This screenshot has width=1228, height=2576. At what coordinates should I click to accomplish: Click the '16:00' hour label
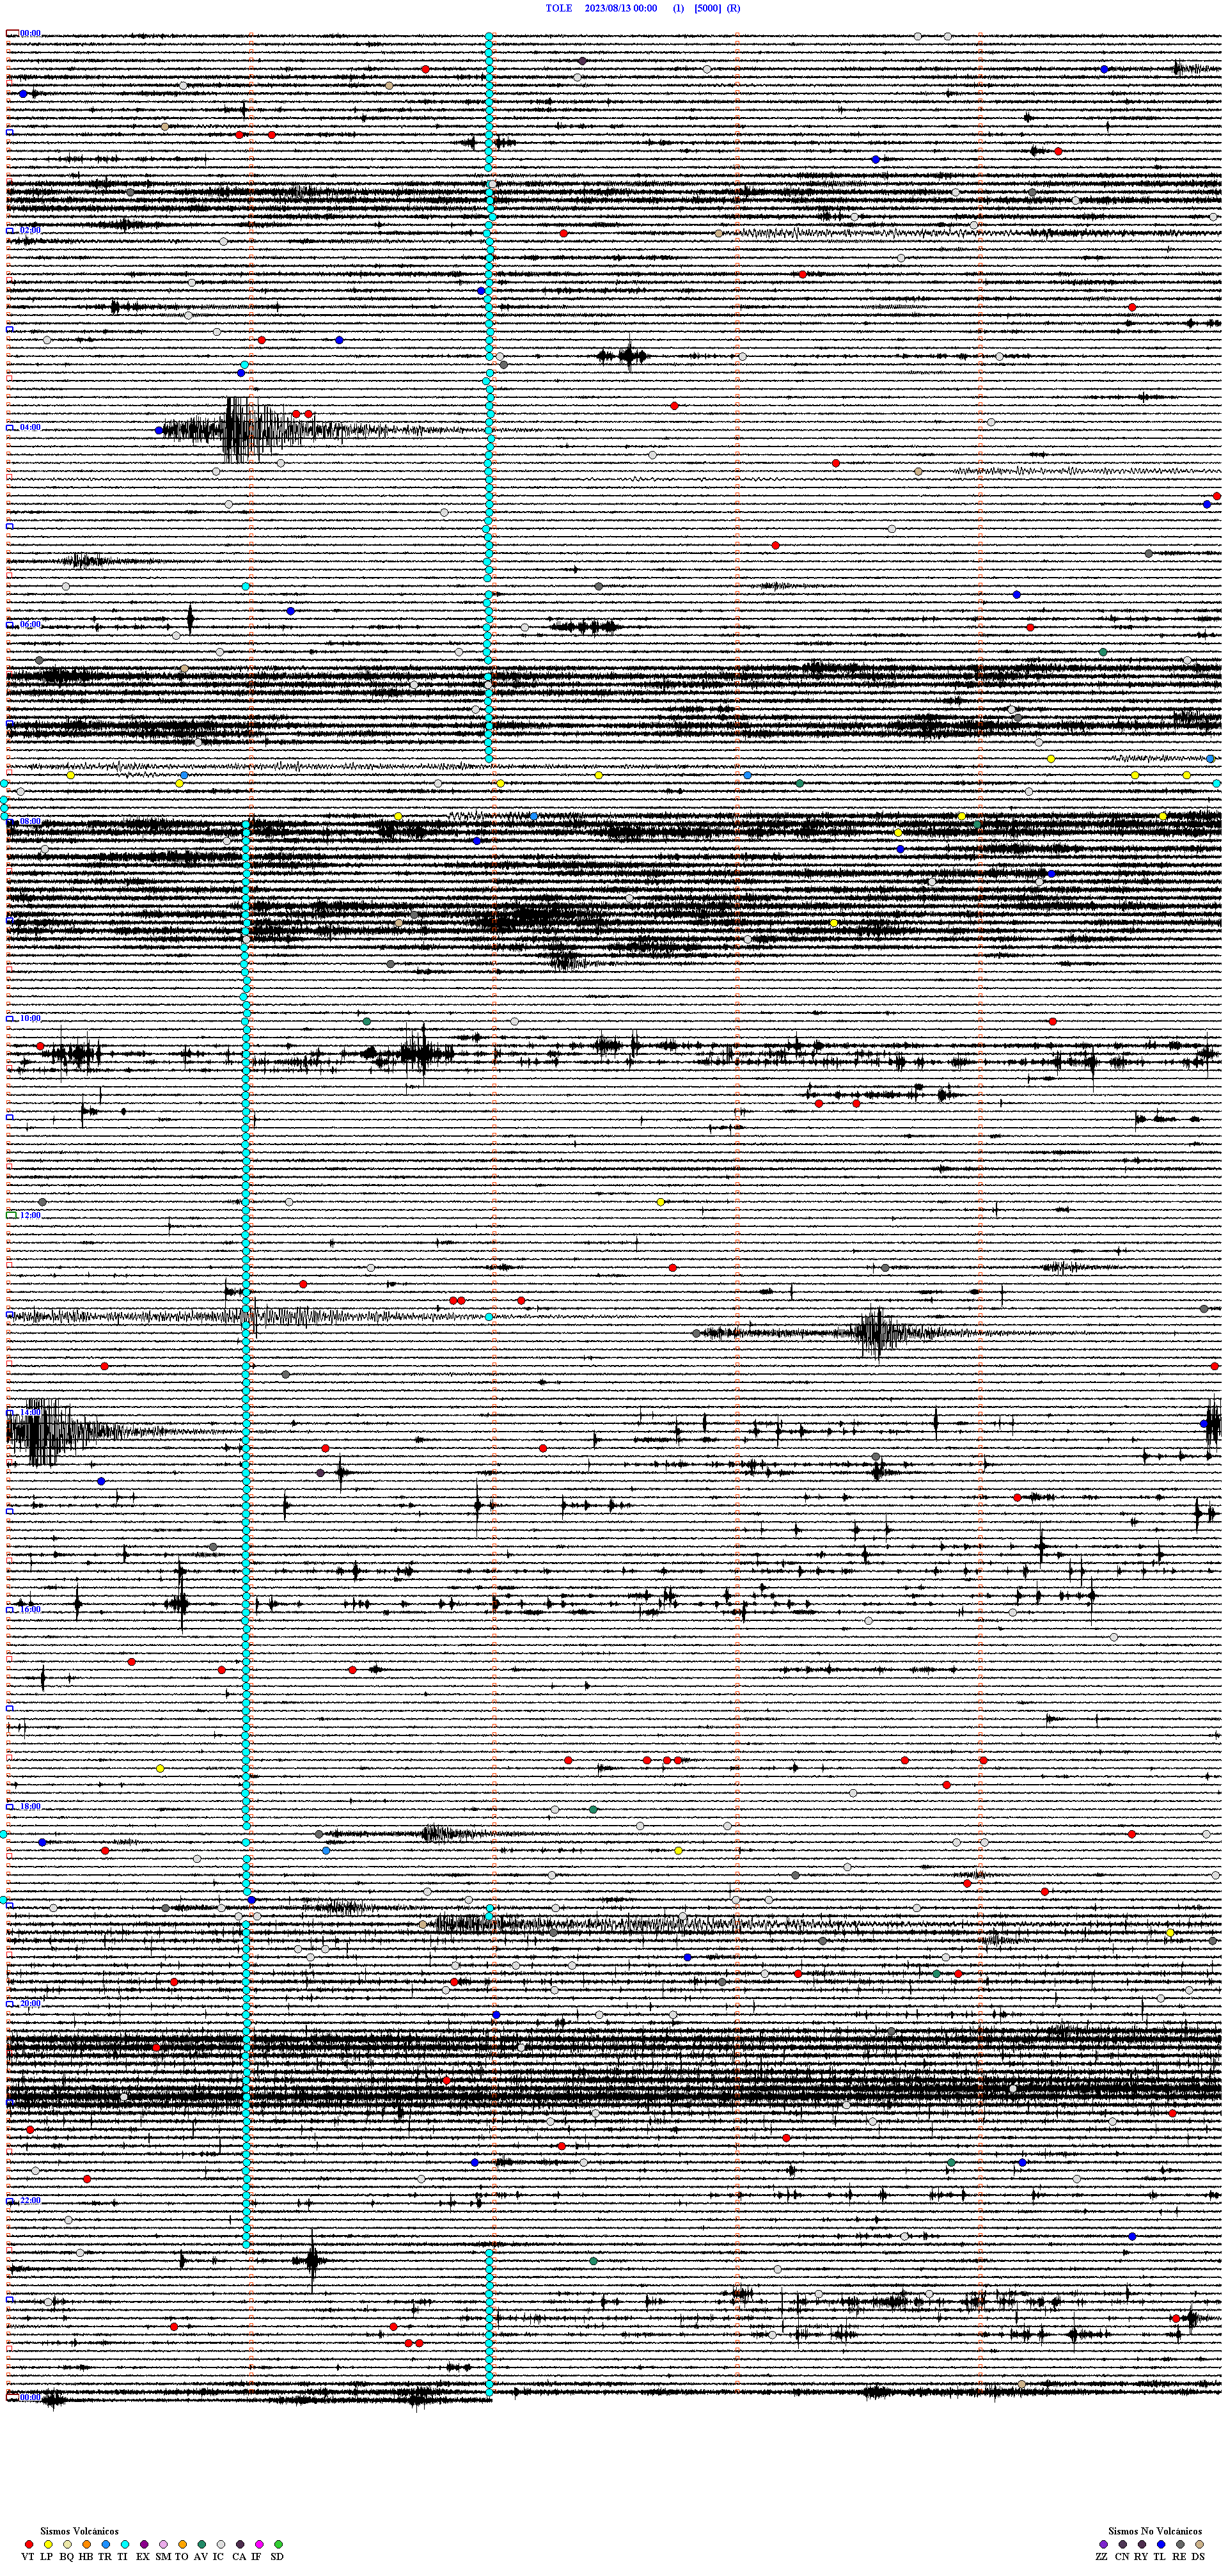pos(30,1610)
